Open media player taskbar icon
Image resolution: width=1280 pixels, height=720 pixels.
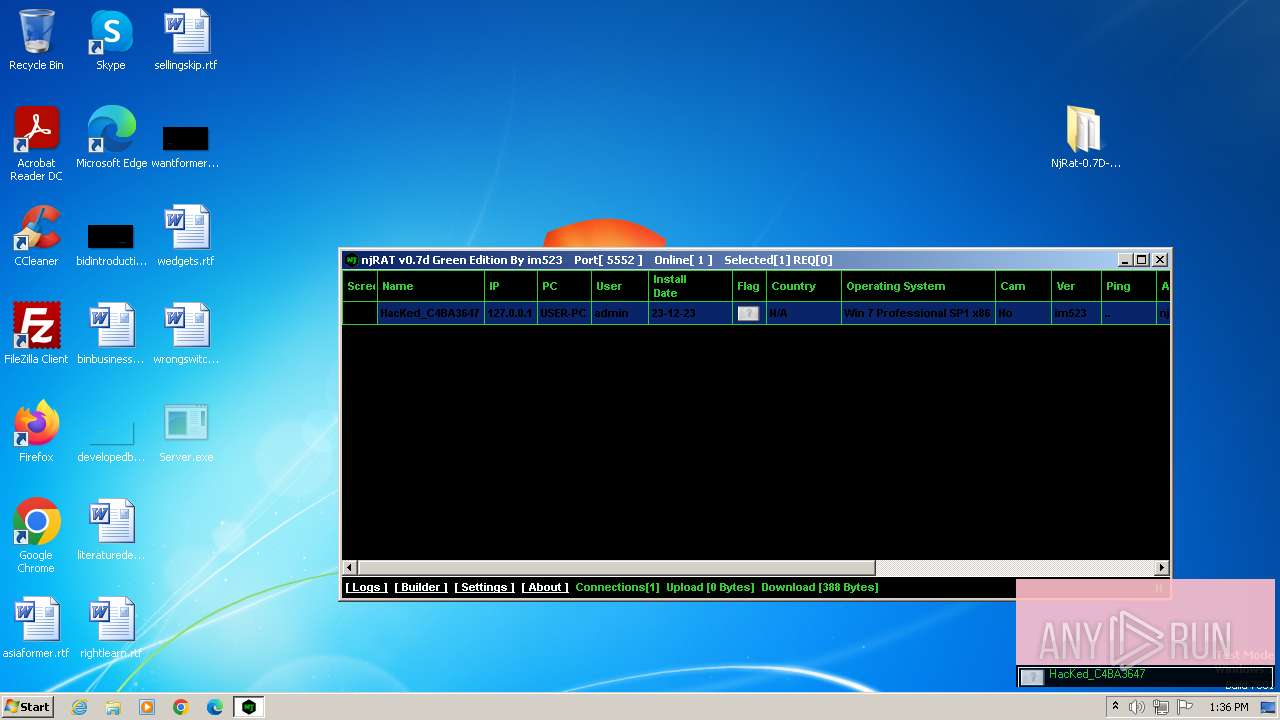click(x=147, y=707)
